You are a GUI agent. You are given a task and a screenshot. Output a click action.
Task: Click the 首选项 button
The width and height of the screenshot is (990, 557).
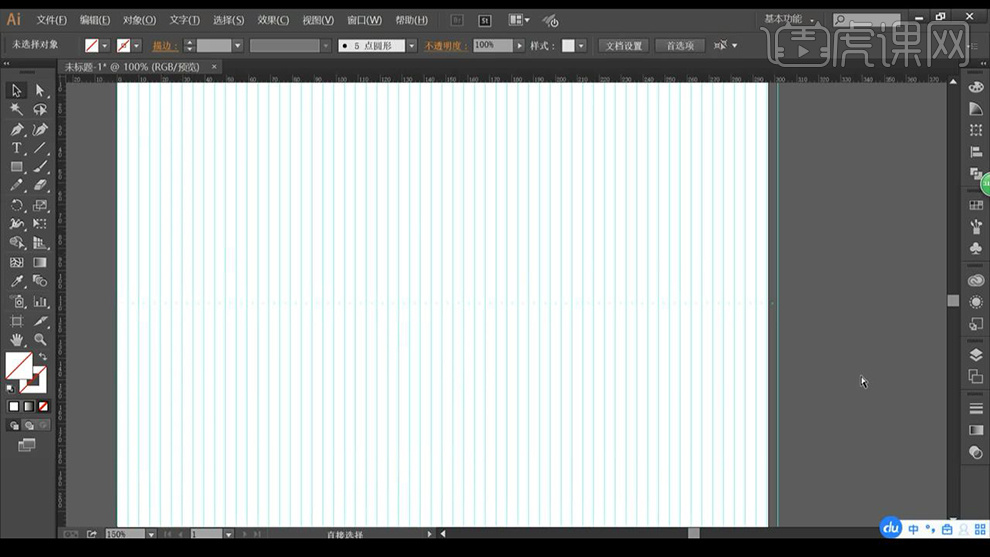point(680,46)
